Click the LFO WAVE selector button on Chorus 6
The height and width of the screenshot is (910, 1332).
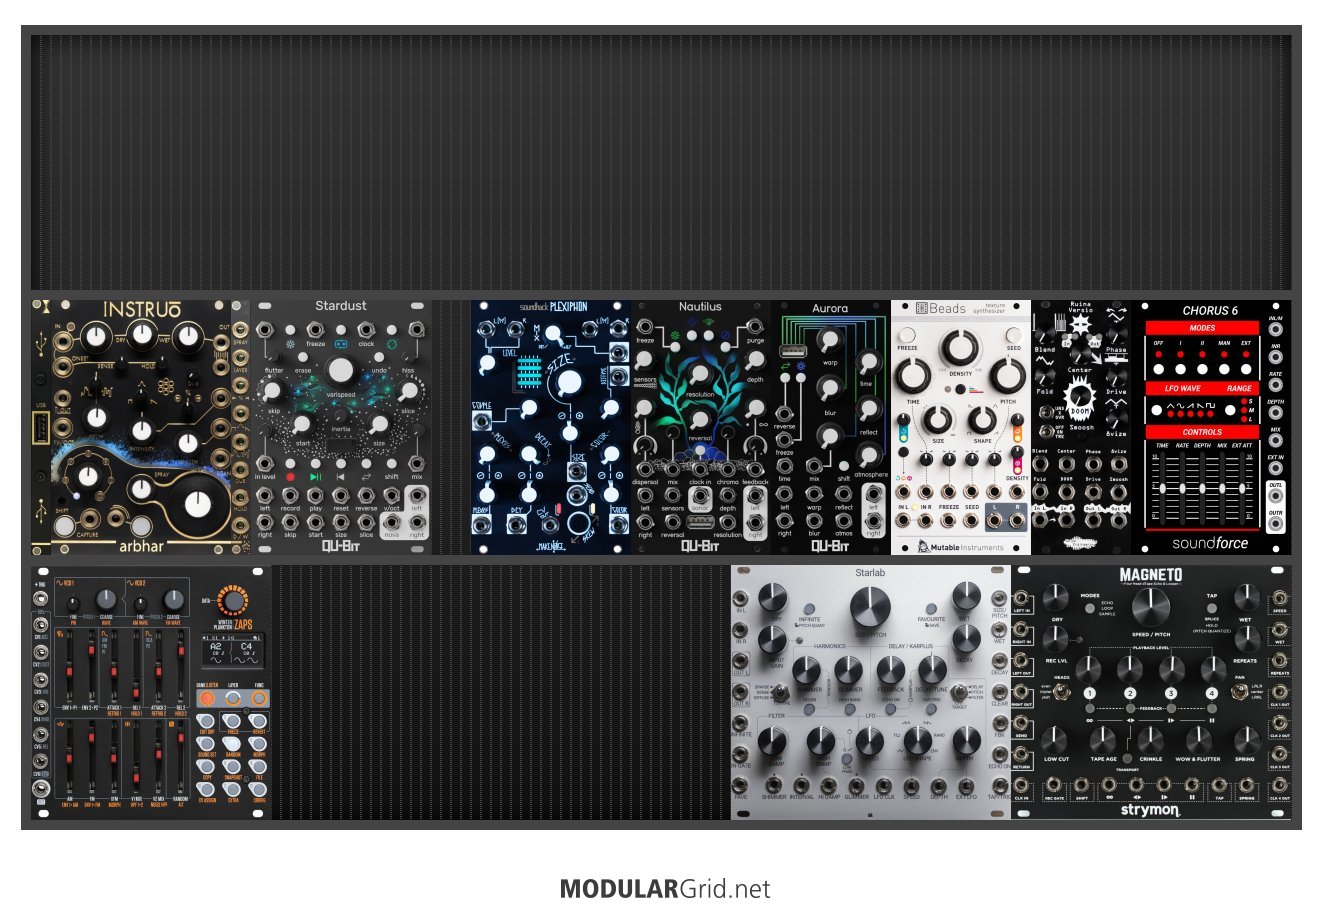1158,410
